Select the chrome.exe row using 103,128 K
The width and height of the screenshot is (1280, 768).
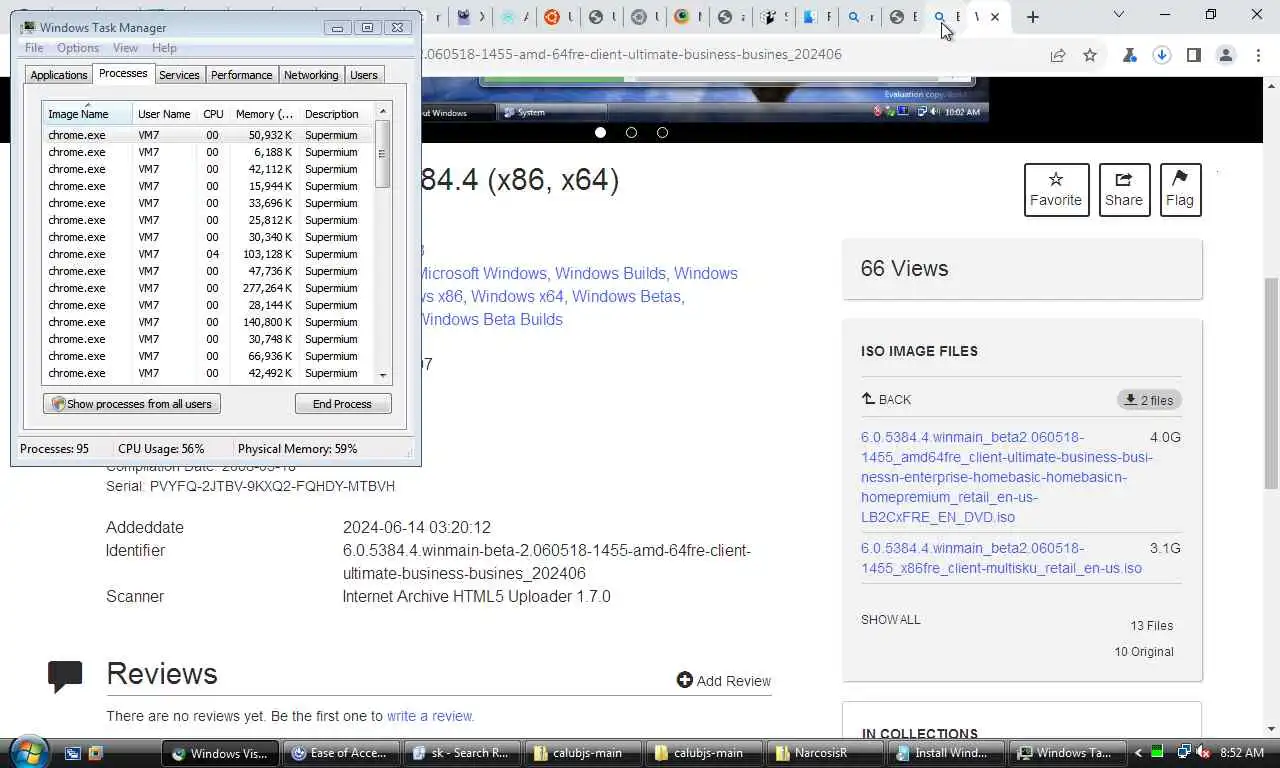[208, 254]
